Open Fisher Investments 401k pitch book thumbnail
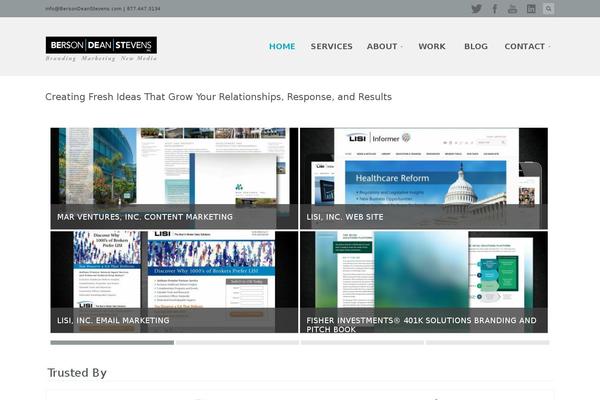This screenshot has width=600, height=400. coord(424,282)
